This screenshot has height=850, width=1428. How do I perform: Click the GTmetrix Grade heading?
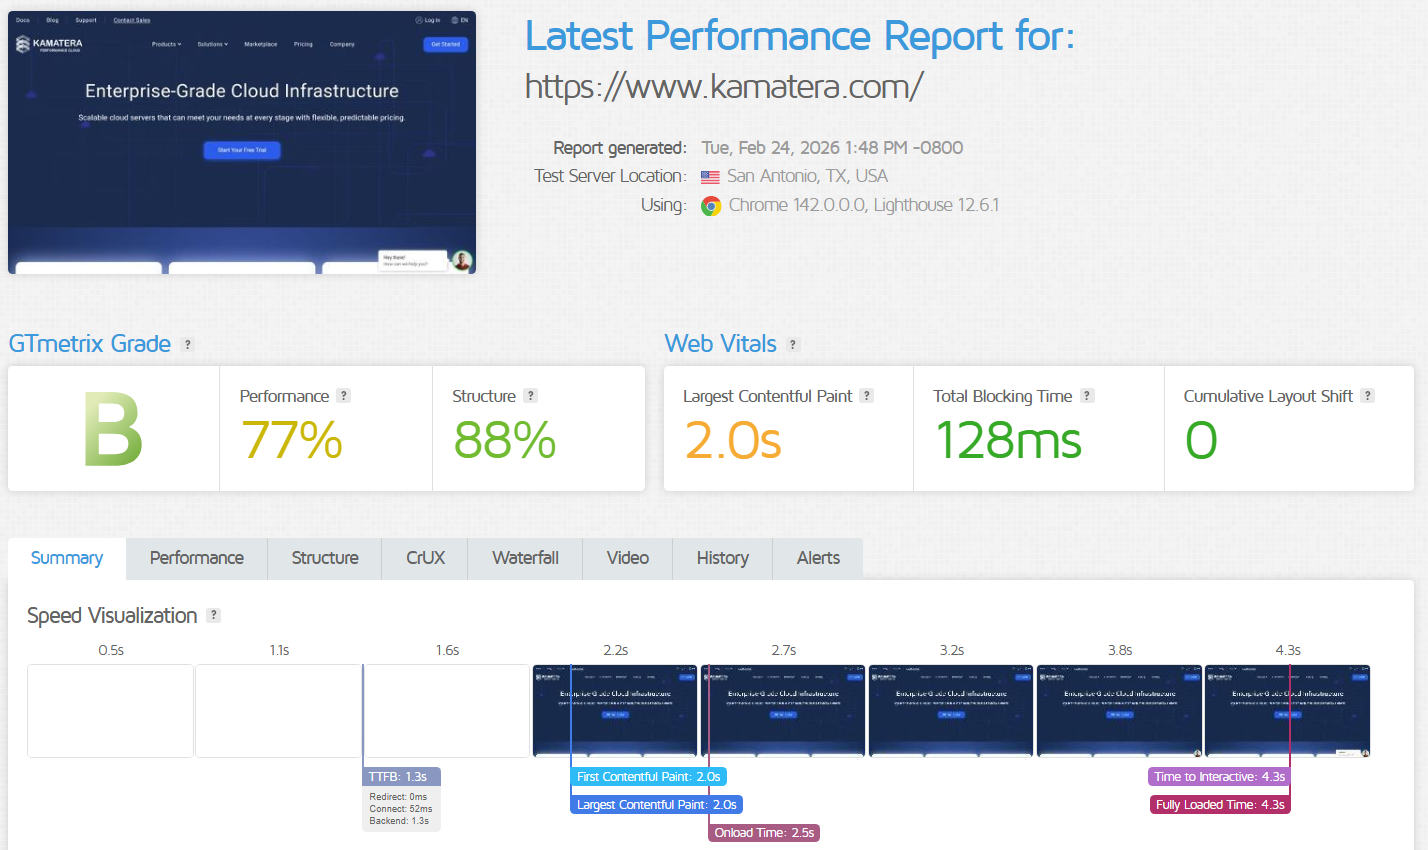click(x=90, y=344)
